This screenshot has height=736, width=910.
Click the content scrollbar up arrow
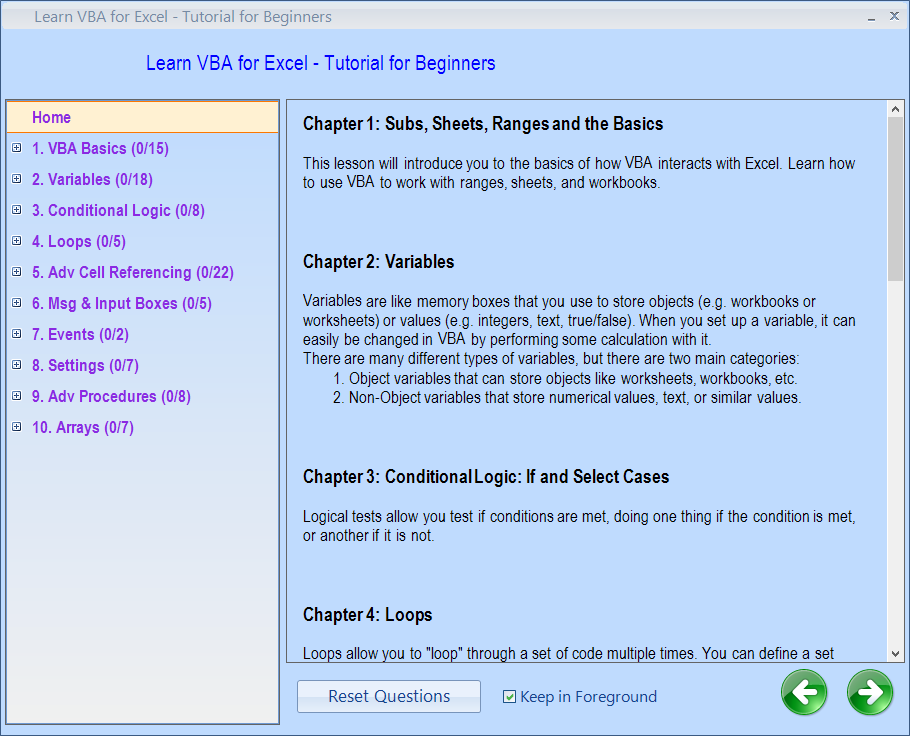click(895, 109)
